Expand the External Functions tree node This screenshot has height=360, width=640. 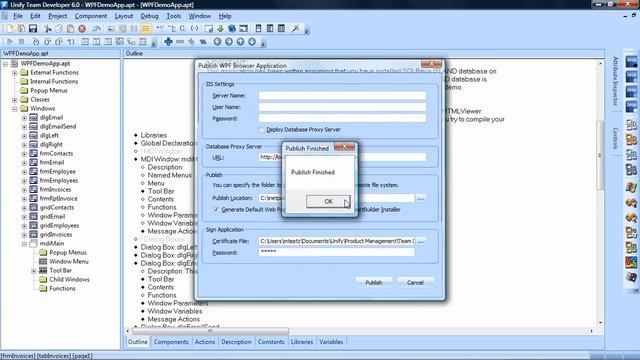15,73
